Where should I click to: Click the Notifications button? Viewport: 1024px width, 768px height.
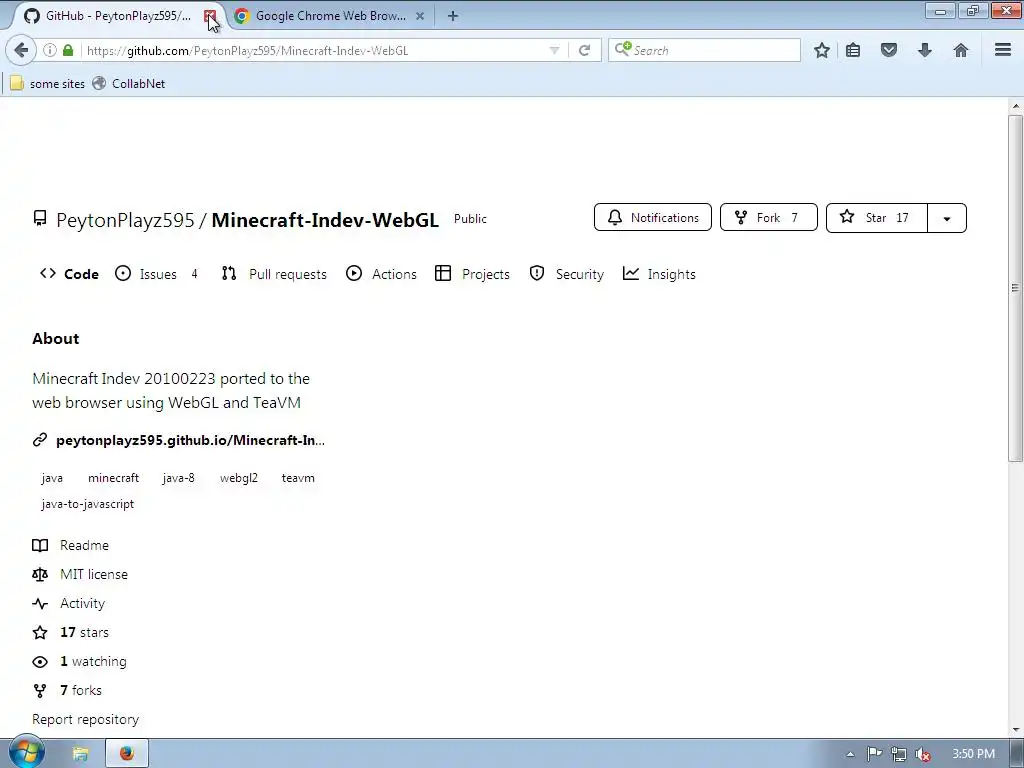click(652, 217)
